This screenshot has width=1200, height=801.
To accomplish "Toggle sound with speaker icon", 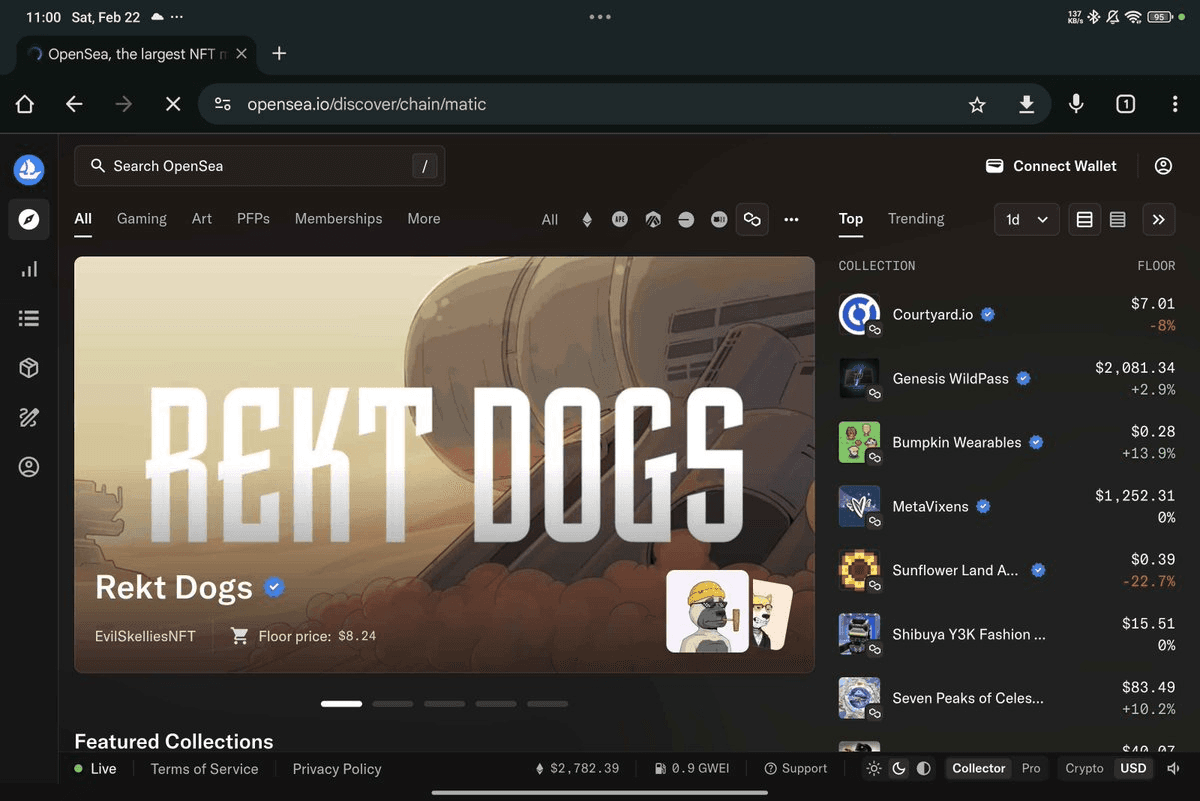I will (x=1173, y=768).
